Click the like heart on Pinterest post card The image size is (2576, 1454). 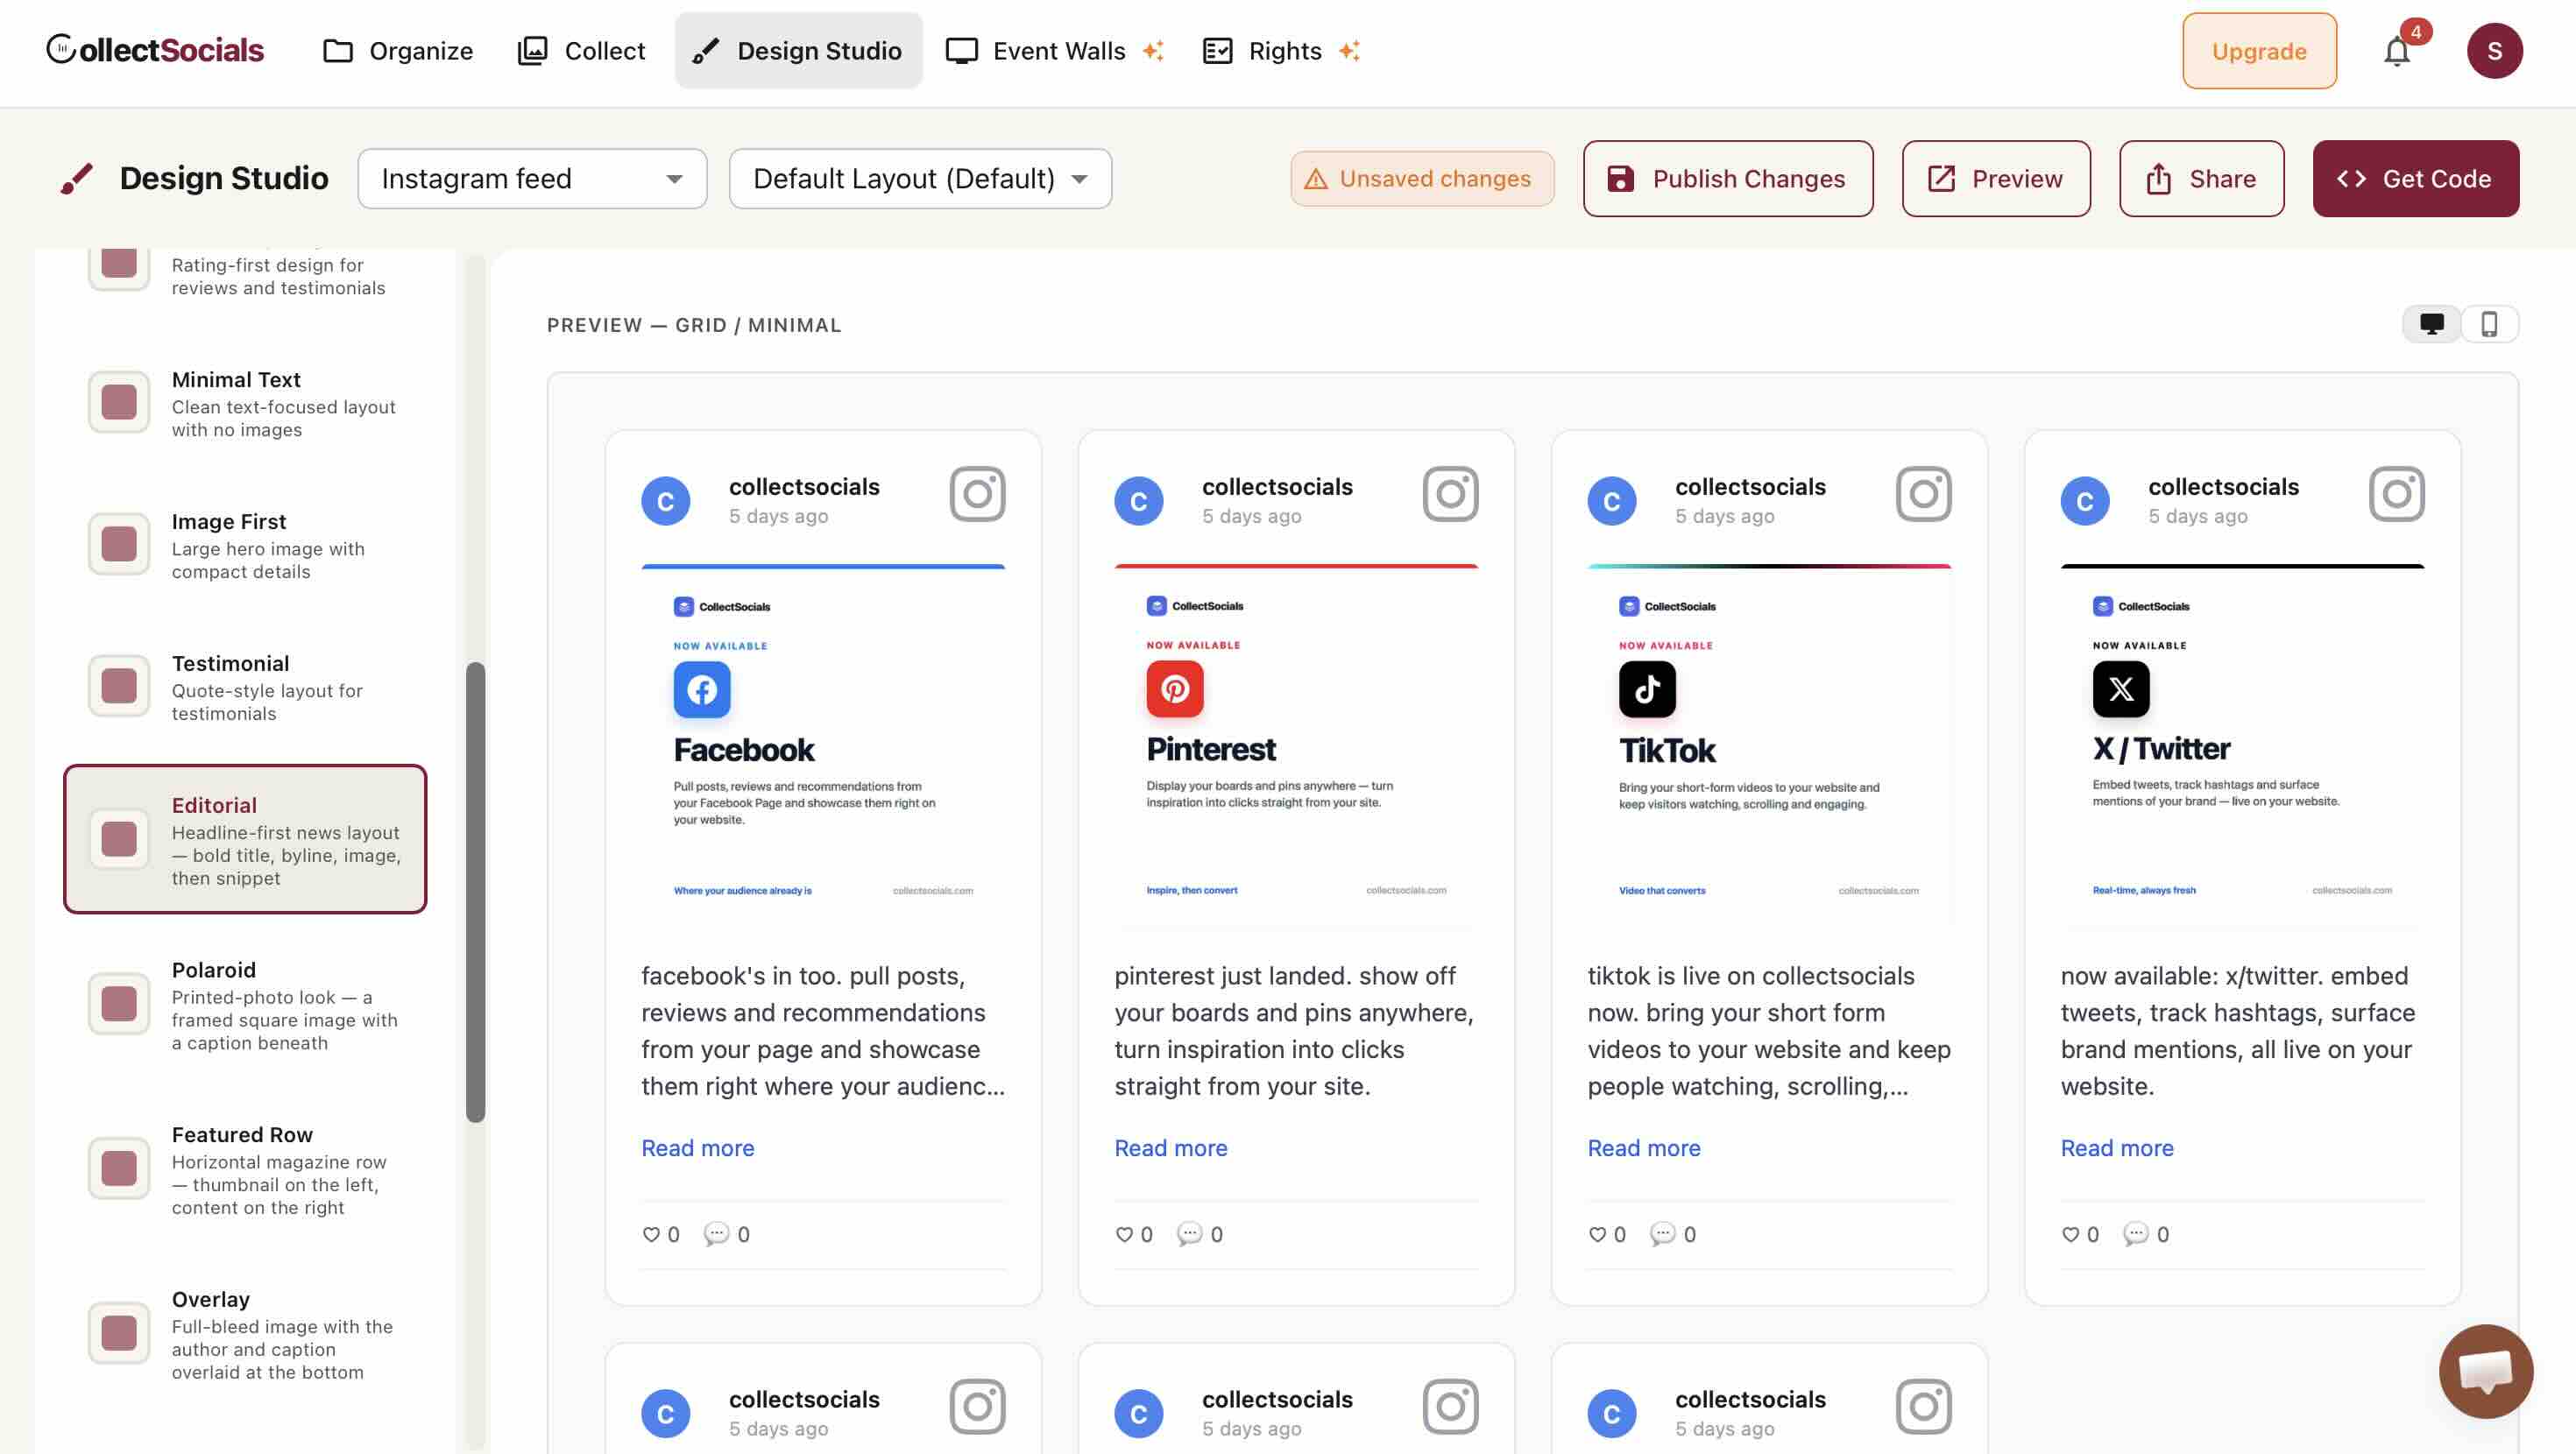(x=1124, y=1234)
